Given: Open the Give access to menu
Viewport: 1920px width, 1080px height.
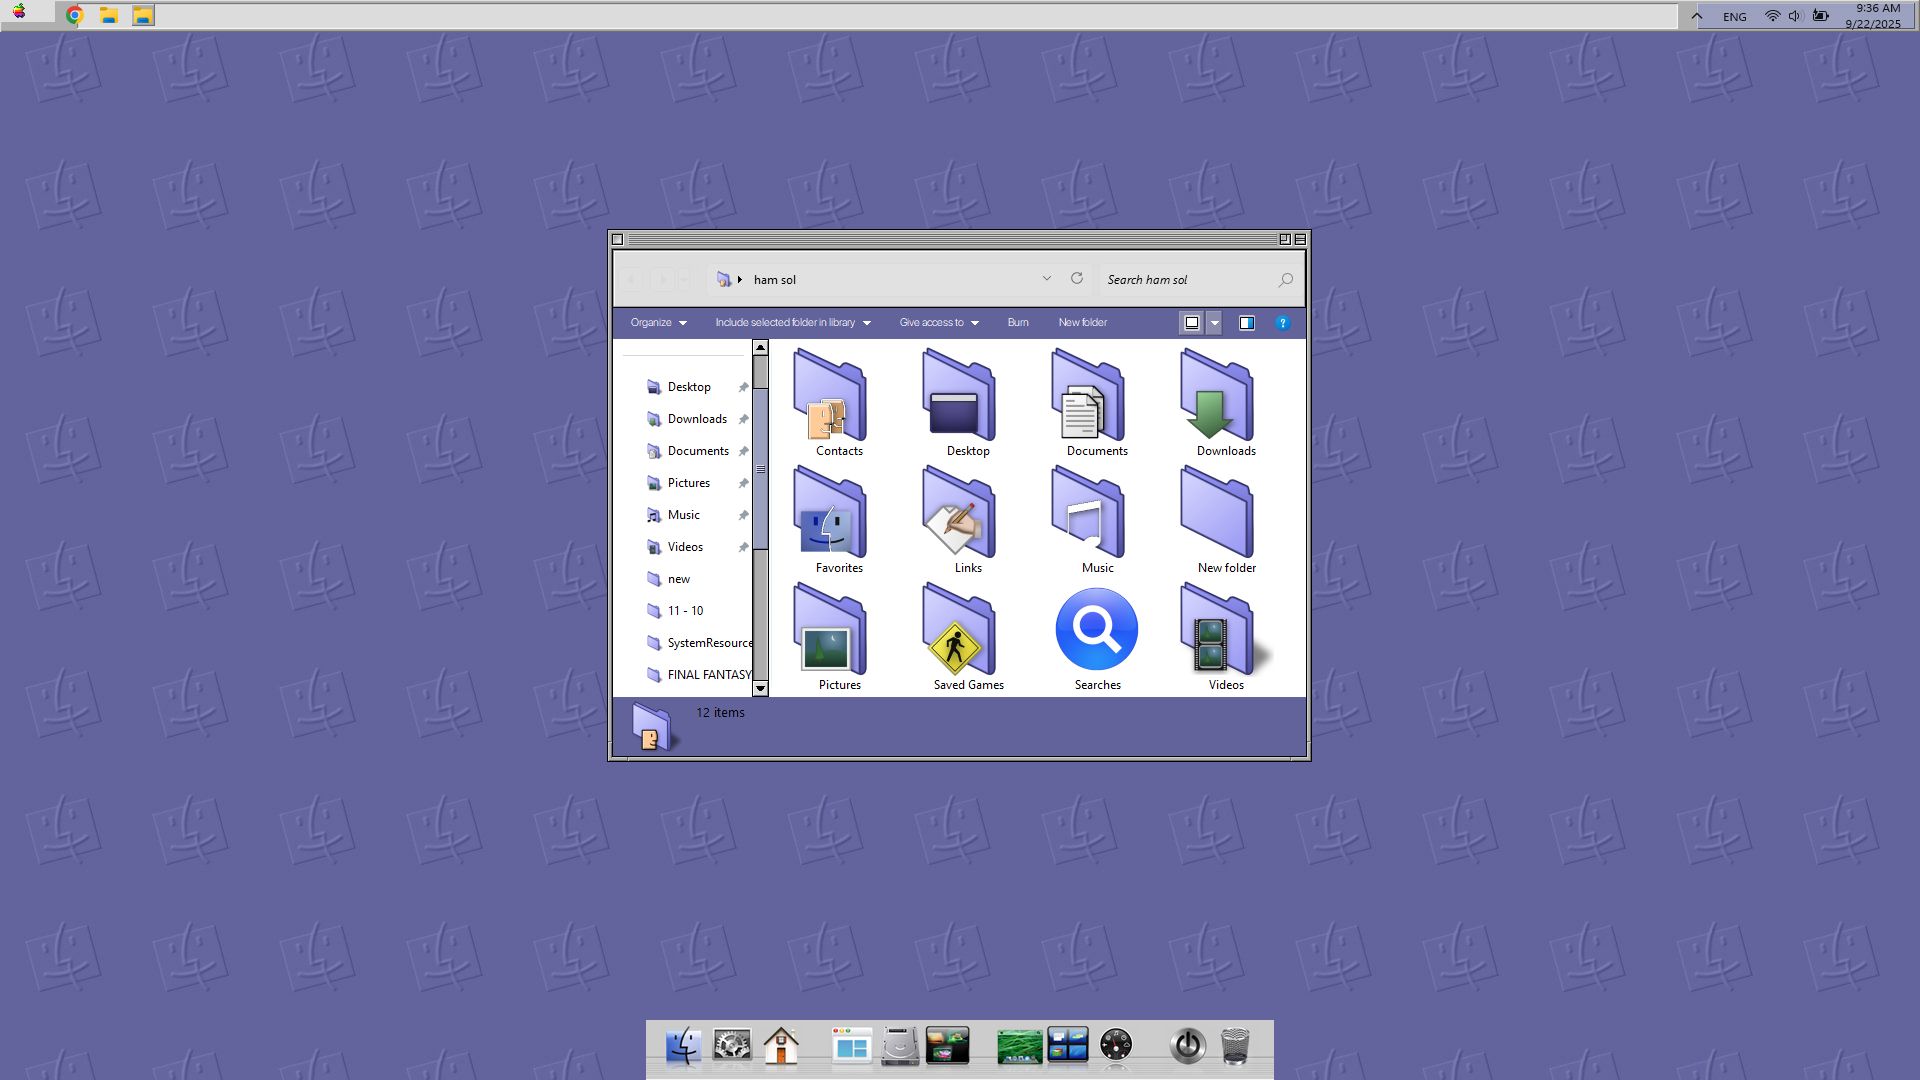Looking at the screenshot, I should [938, 323].
